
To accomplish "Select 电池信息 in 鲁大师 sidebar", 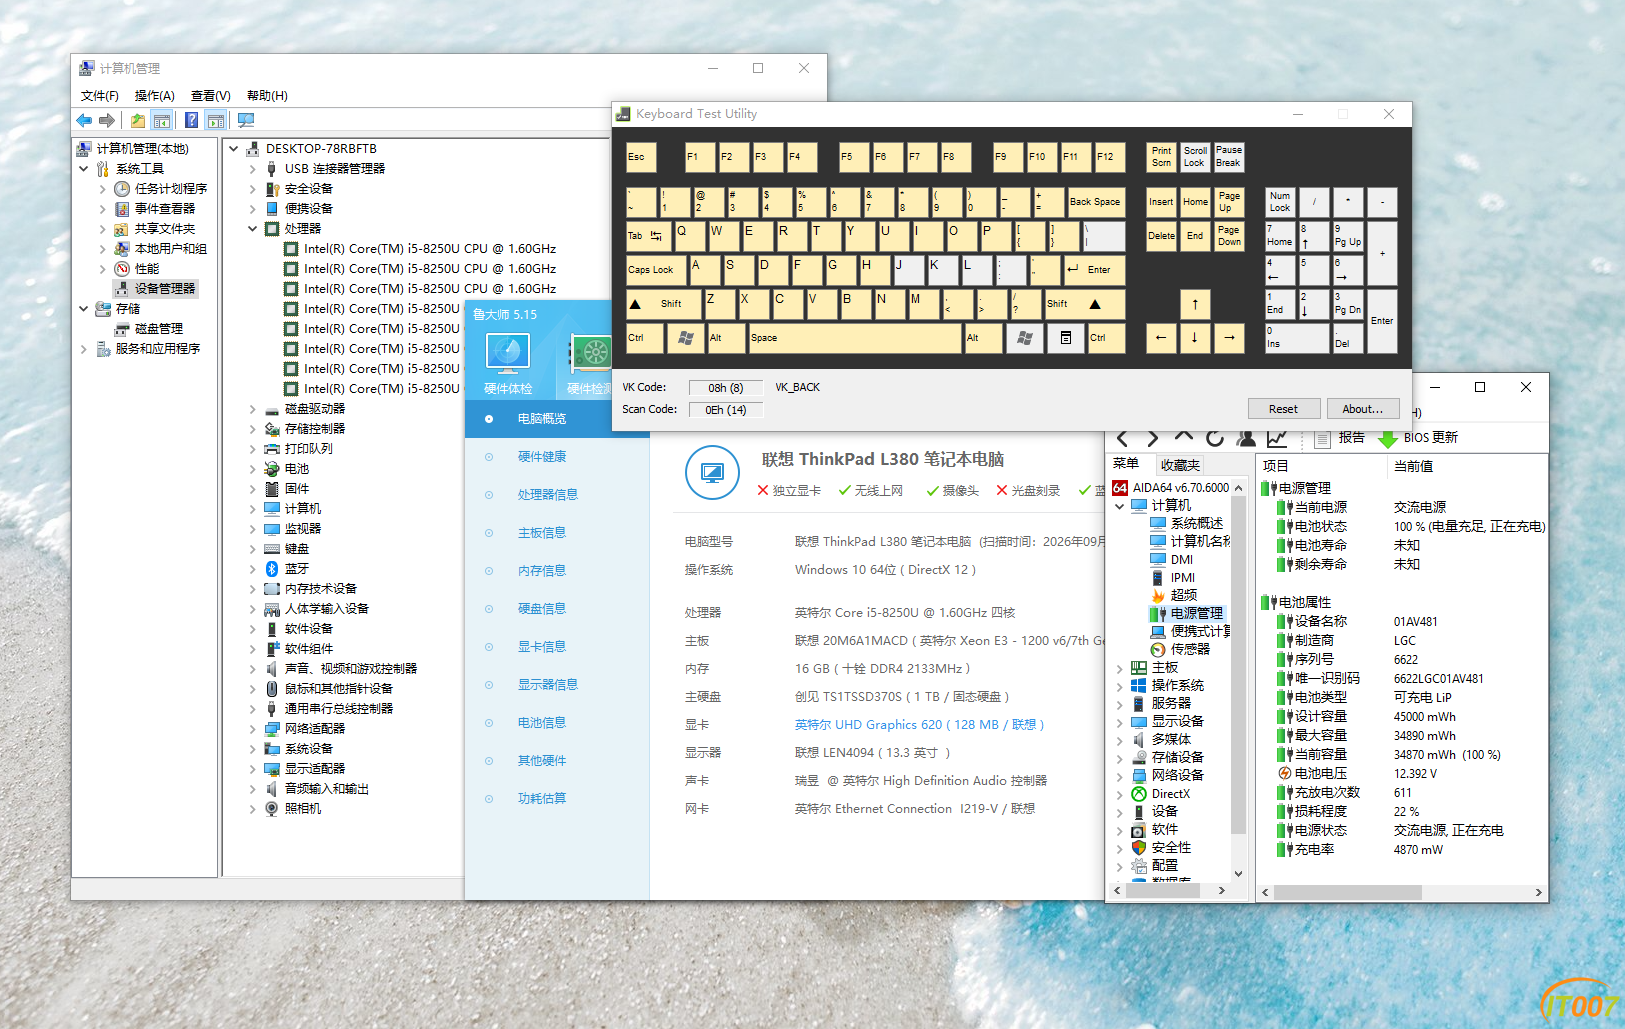I will (557, 723).
